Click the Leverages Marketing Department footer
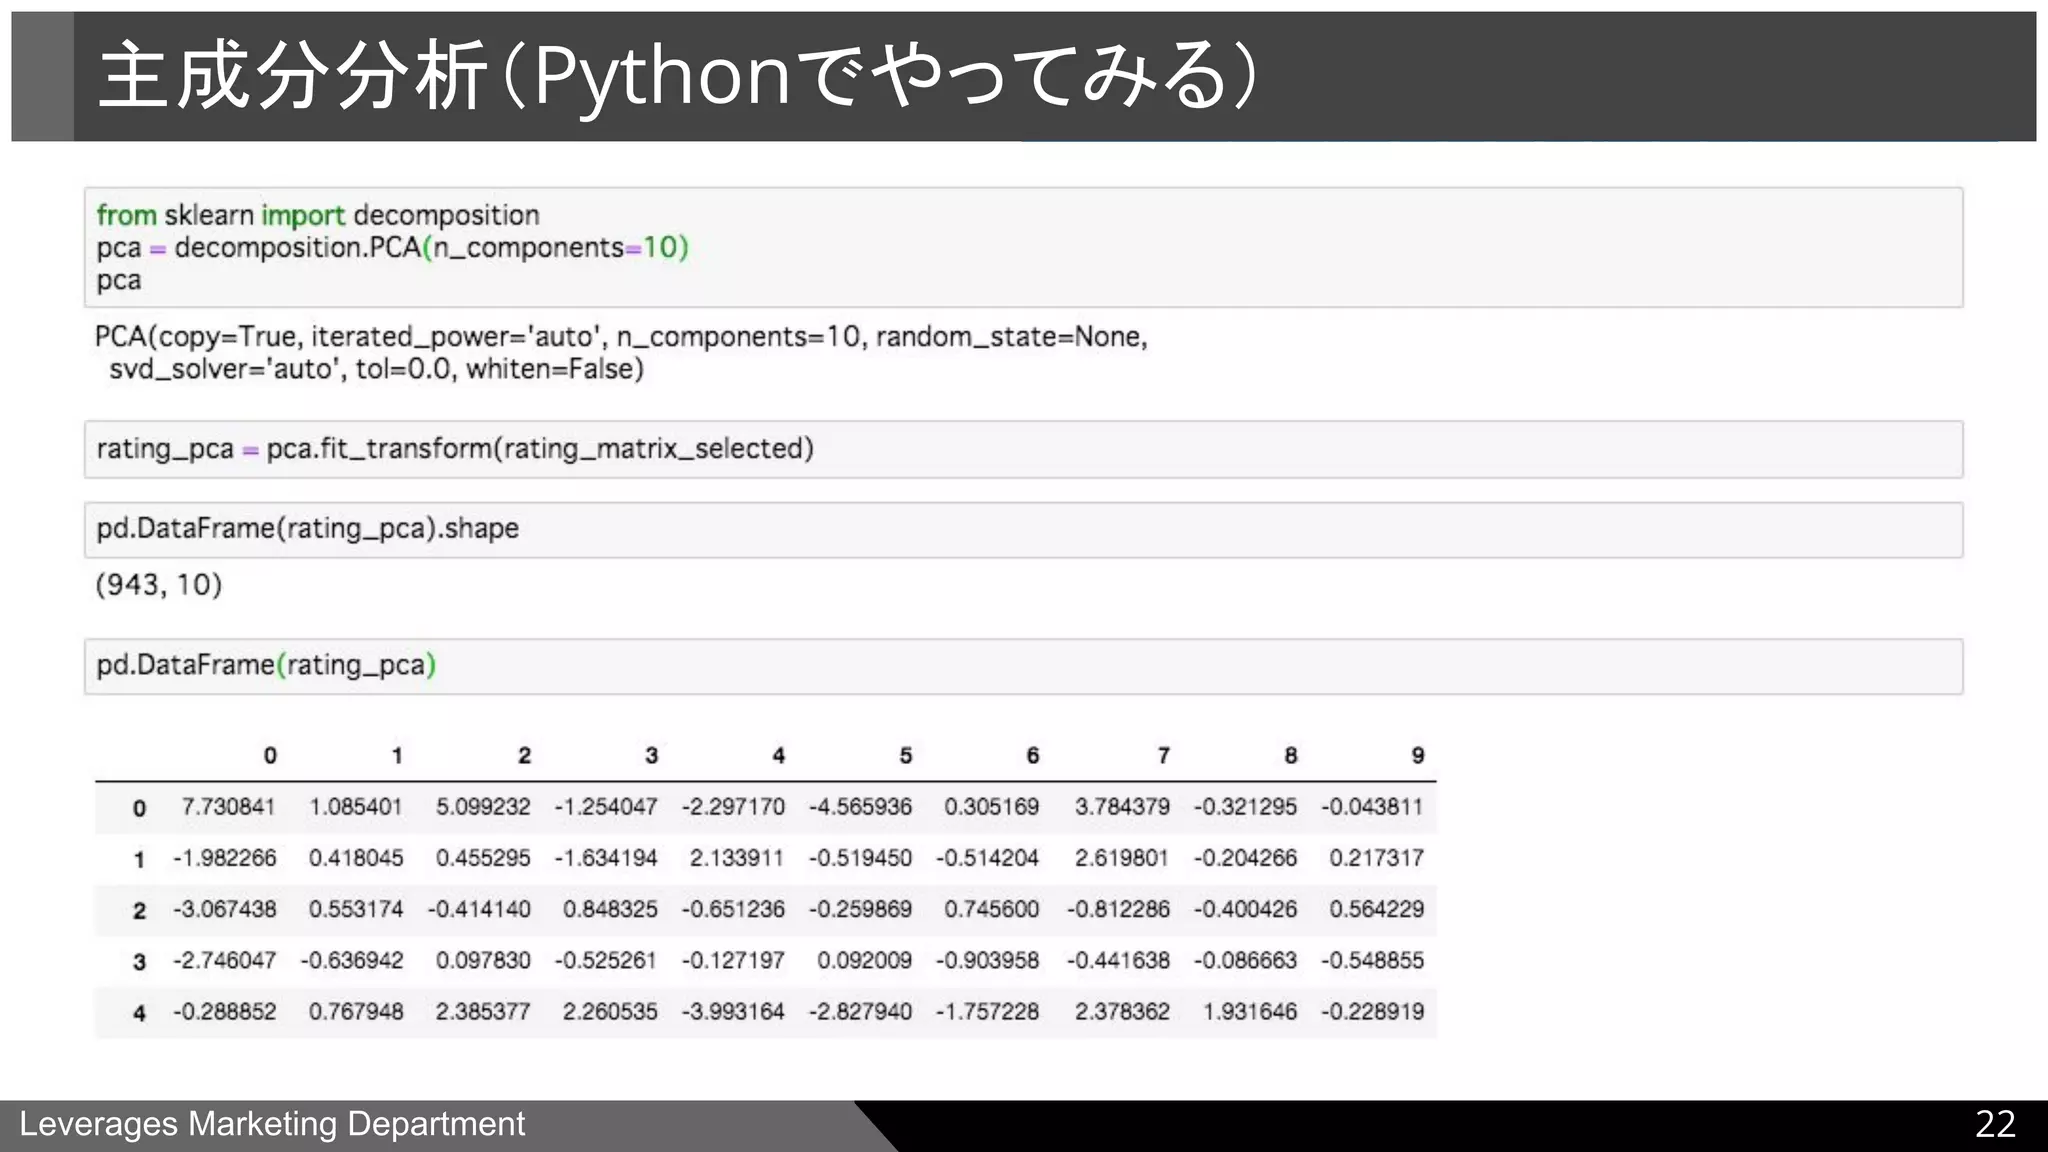 click(x=272, y=1125)
